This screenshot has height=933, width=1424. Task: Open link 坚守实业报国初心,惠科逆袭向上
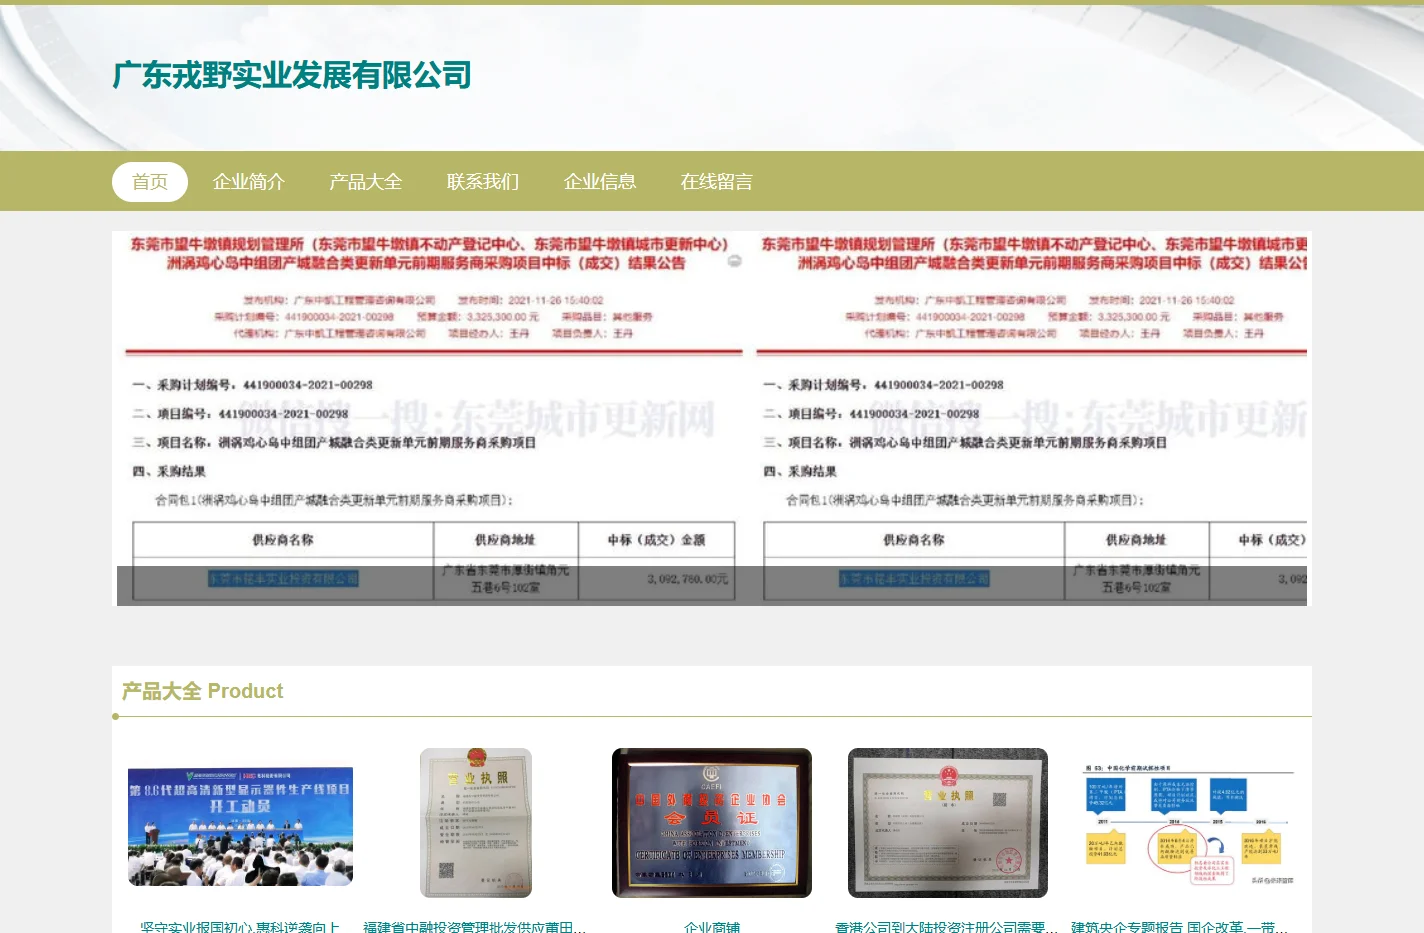tap(240, 927)
